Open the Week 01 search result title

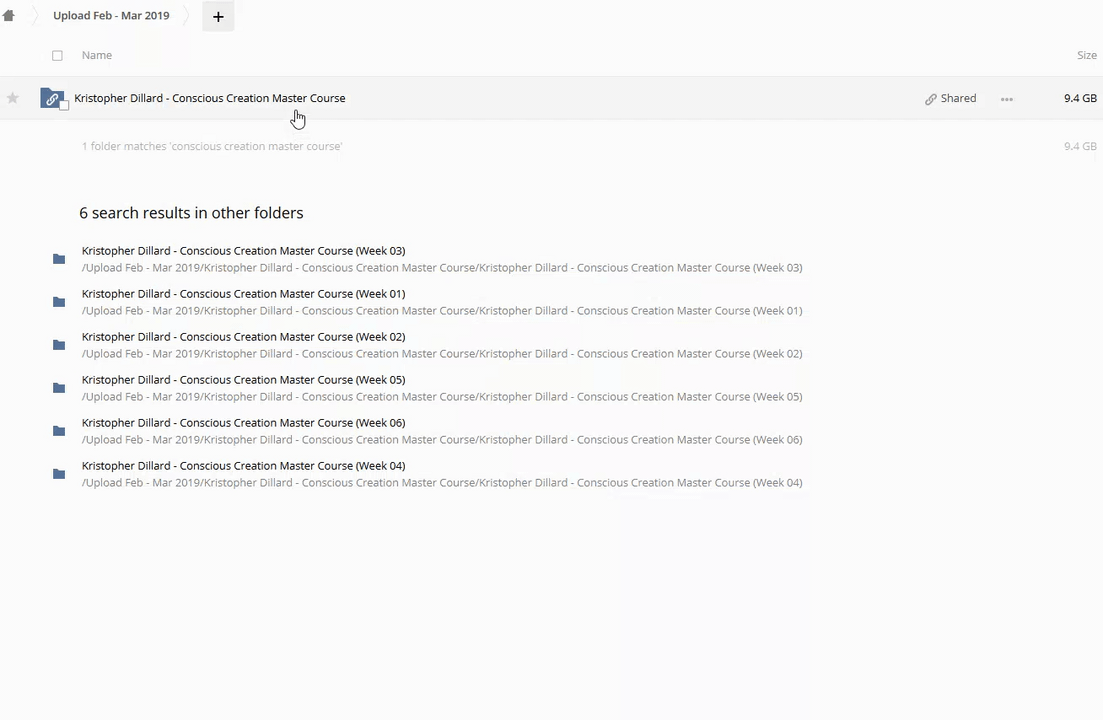pos(243,294)
